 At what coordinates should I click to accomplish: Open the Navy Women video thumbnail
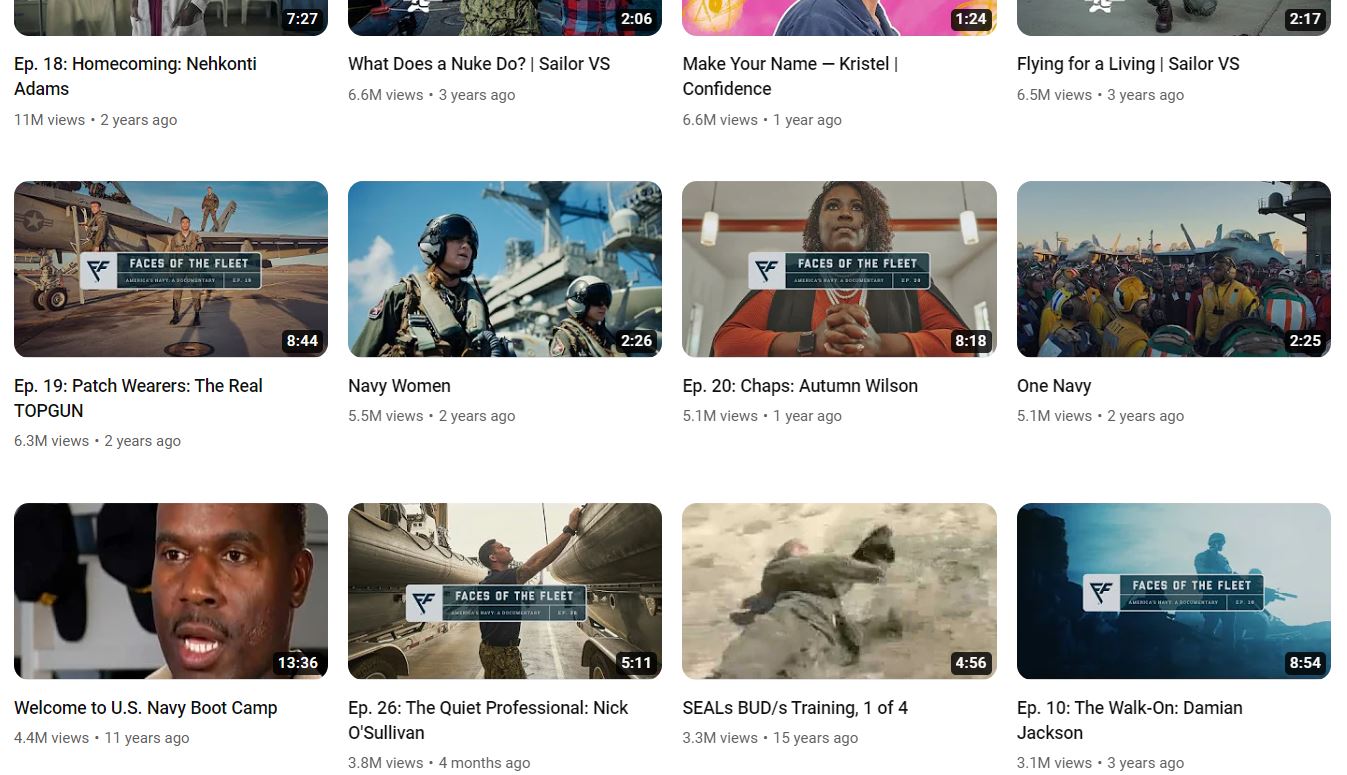click(x=504, y=269)
